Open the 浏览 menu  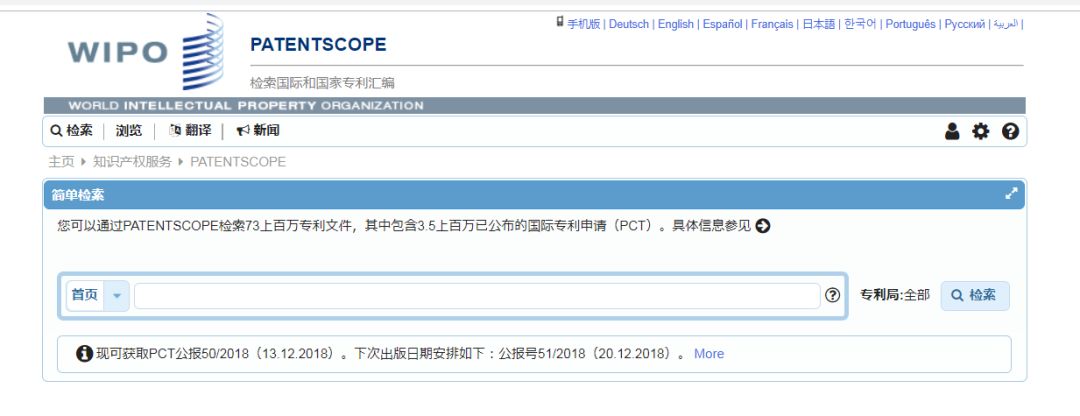point(129,130)
